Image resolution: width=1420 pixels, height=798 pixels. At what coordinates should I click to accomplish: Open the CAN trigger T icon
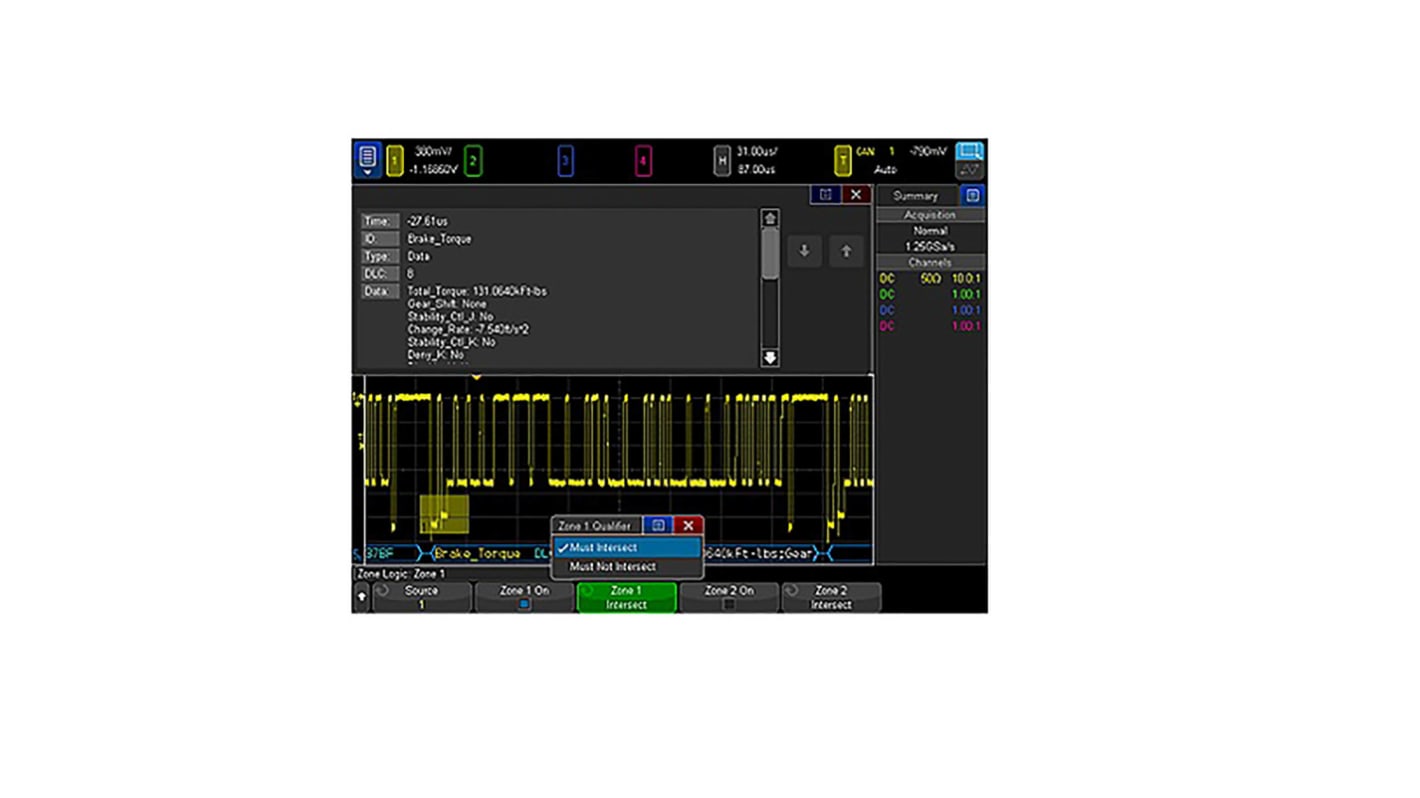pos(843,160)
